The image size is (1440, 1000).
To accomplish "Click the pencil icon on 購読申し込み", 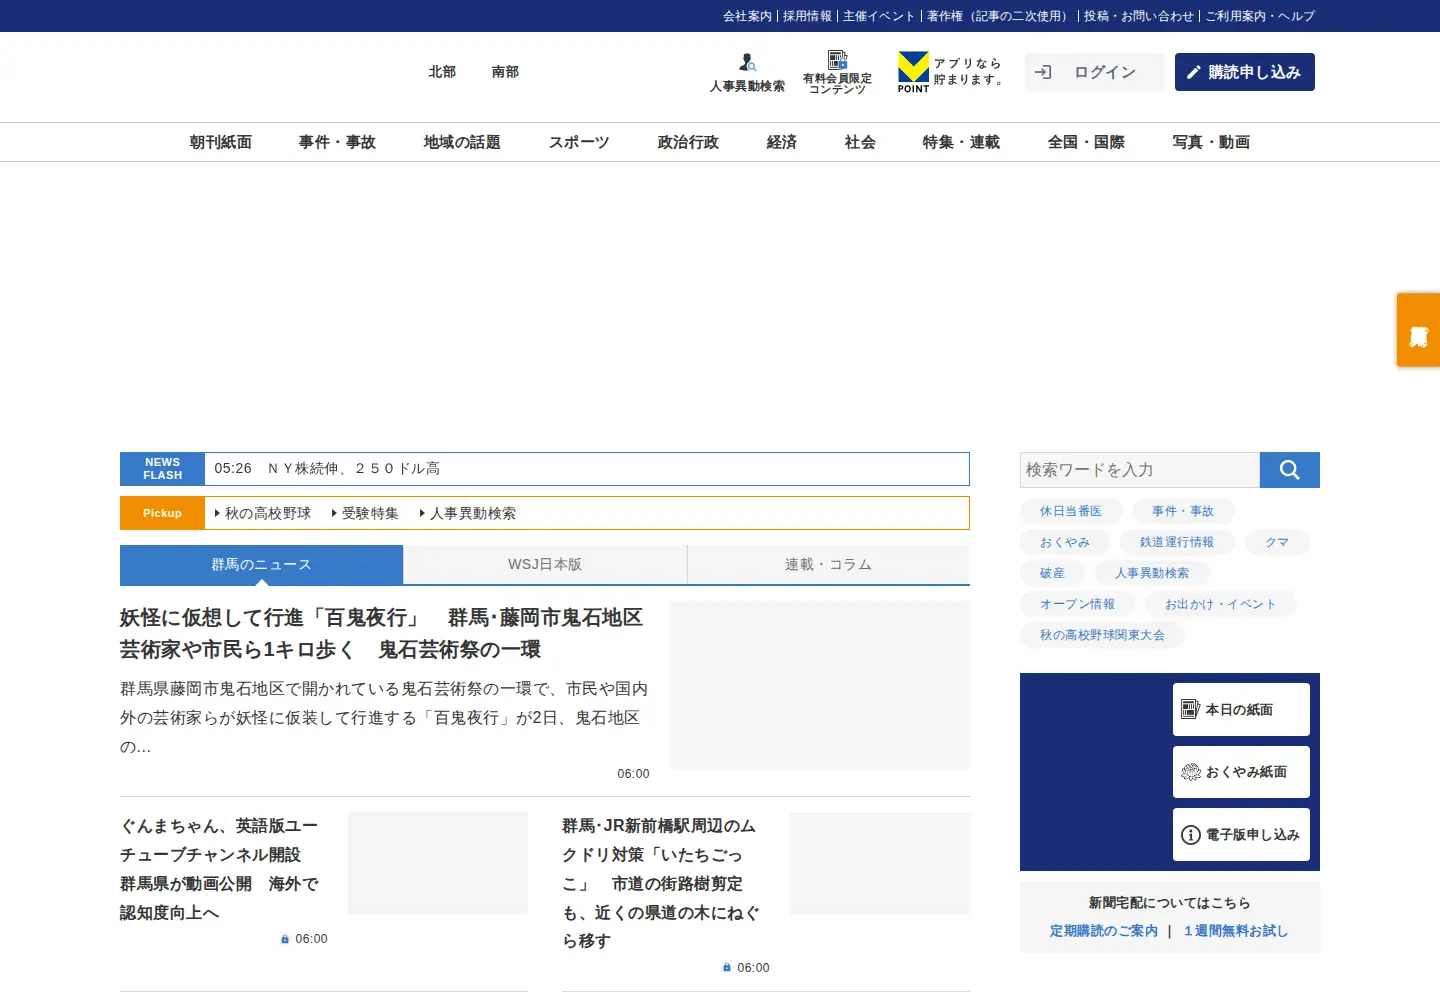I will click(1193, 72).
